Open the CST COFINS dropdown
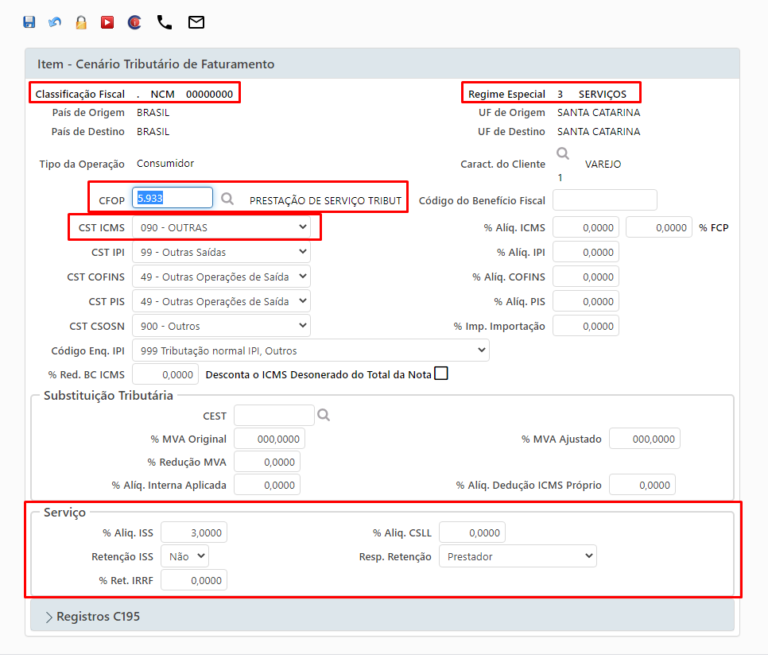Image resolution: width=768 pixels, height=662 pixels. pos(221,276)
